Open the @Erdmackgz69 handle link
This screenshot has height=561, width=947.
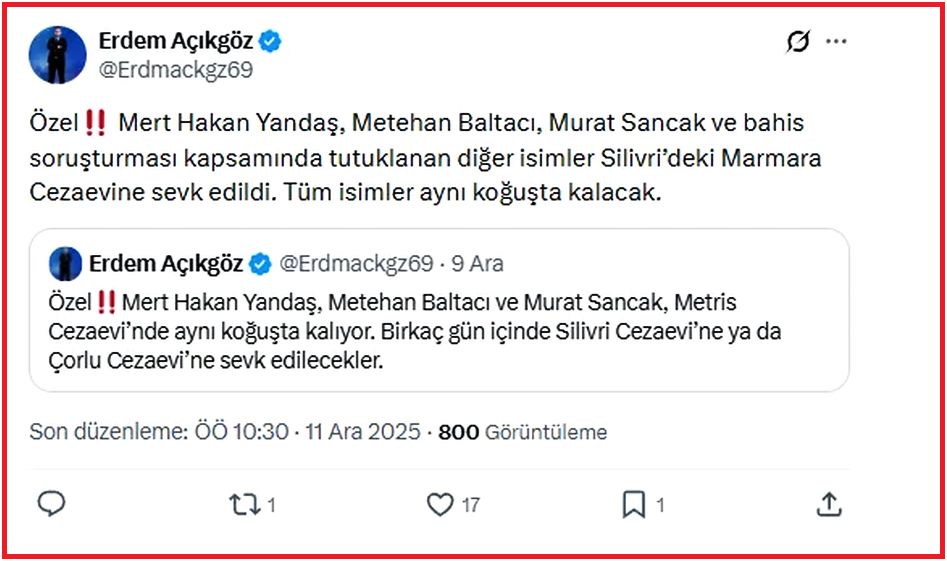click(175, 70)
